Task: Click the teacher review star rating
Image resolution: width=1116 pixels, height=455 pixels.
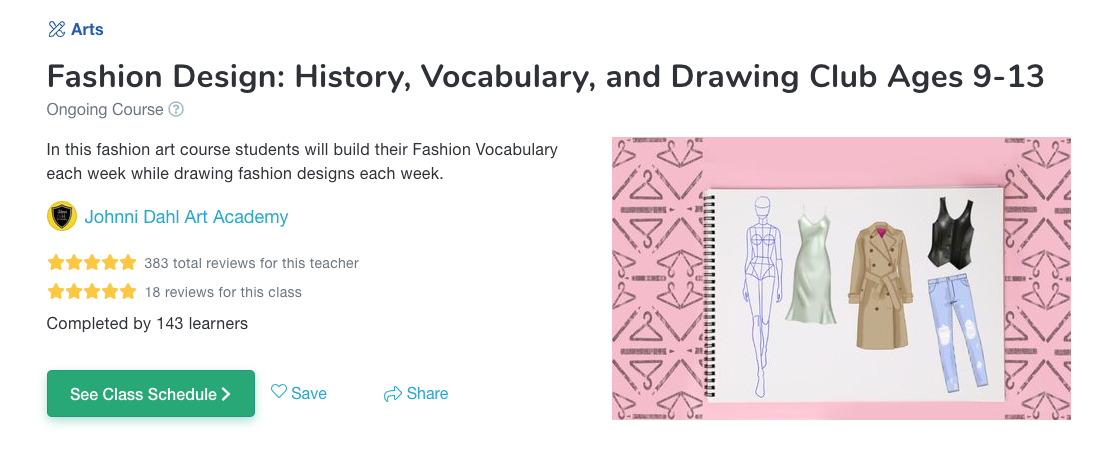Action: pyautogui.click(x=91, y=263)
